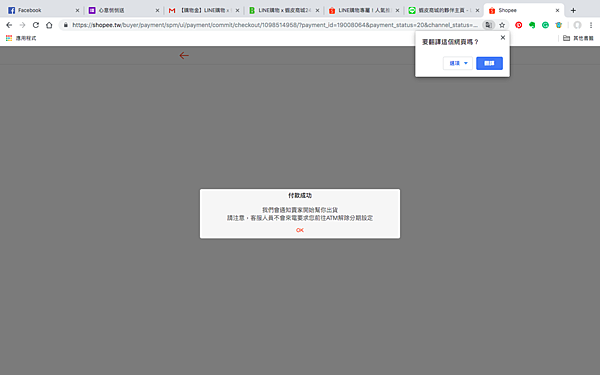Image resolution: width=600 pixels, height=375 pixels.
Task: Select the active Shopee tab
Action: pyautogui.click(x=523, y=10)
